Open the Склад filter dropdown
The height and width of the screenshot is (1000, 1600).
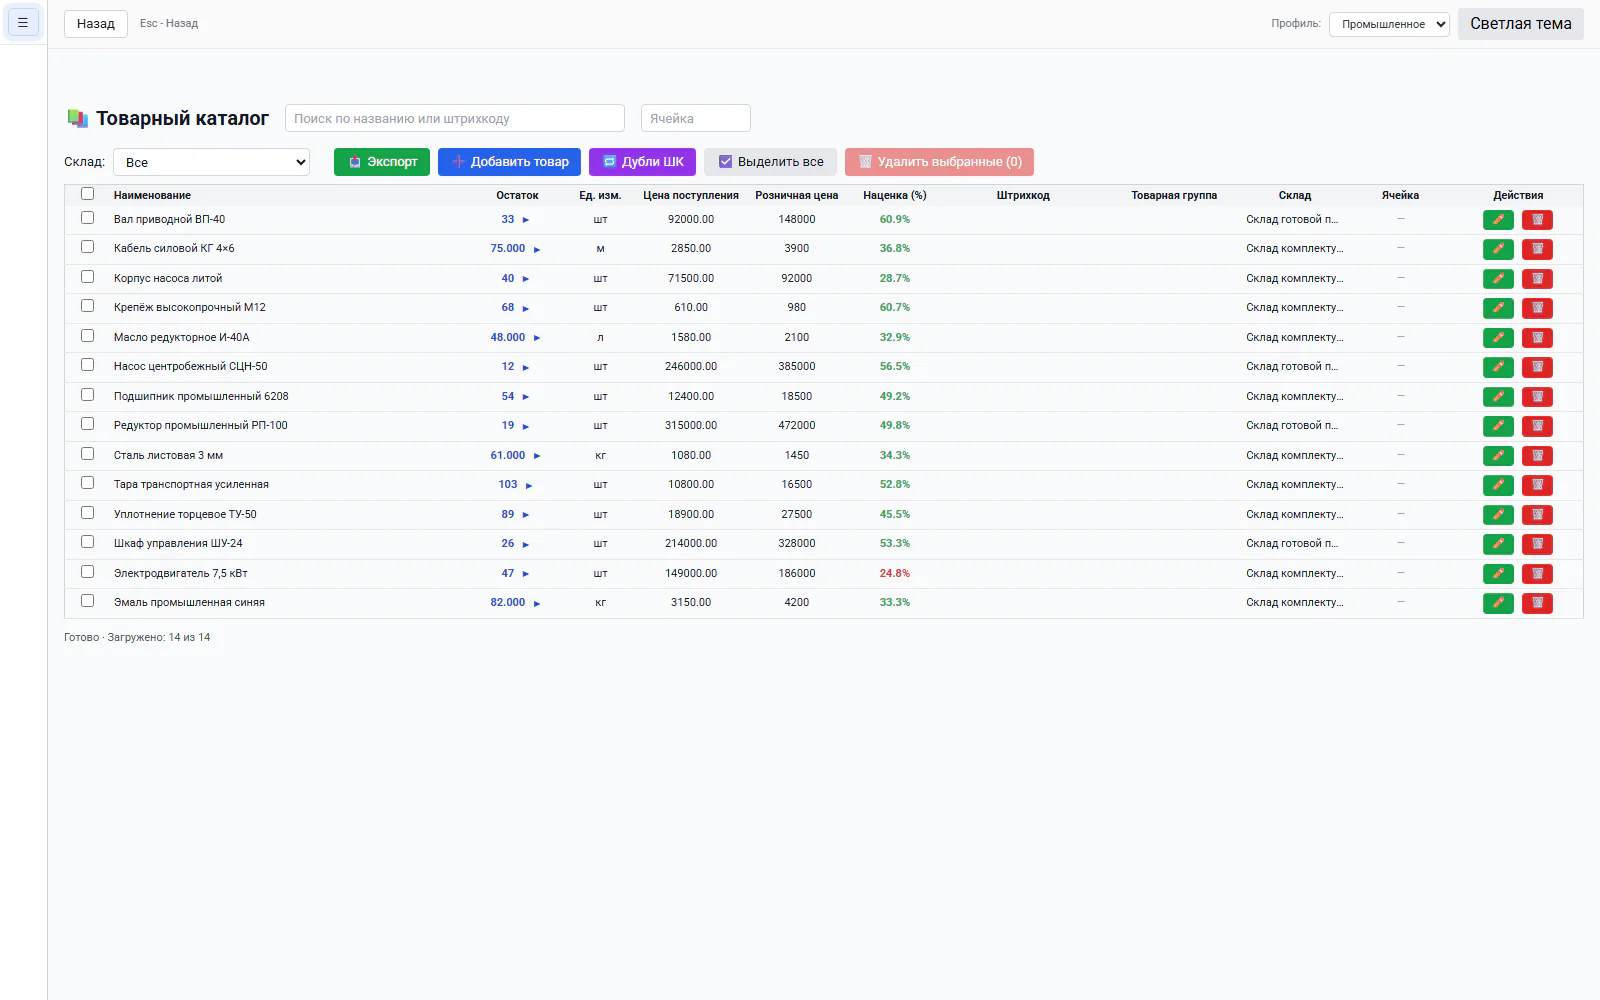tap(211, 162)
